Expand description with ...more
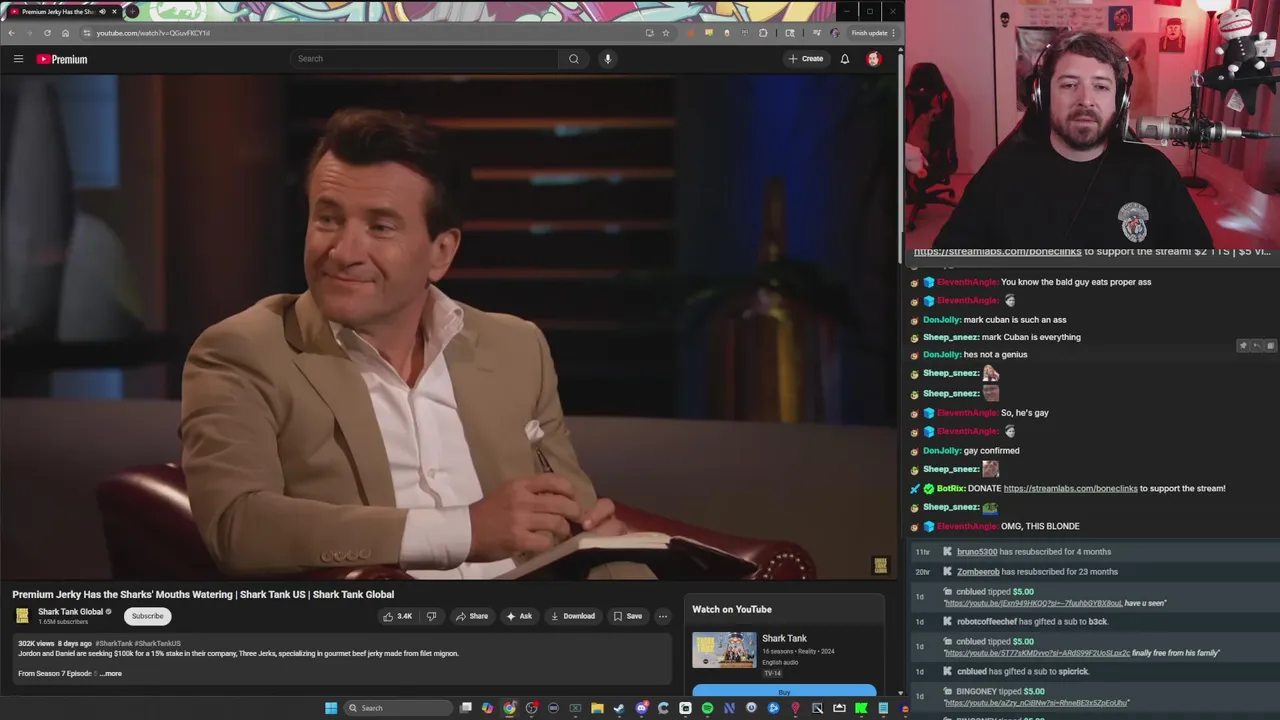1280x720 pixels. [110, 674]
